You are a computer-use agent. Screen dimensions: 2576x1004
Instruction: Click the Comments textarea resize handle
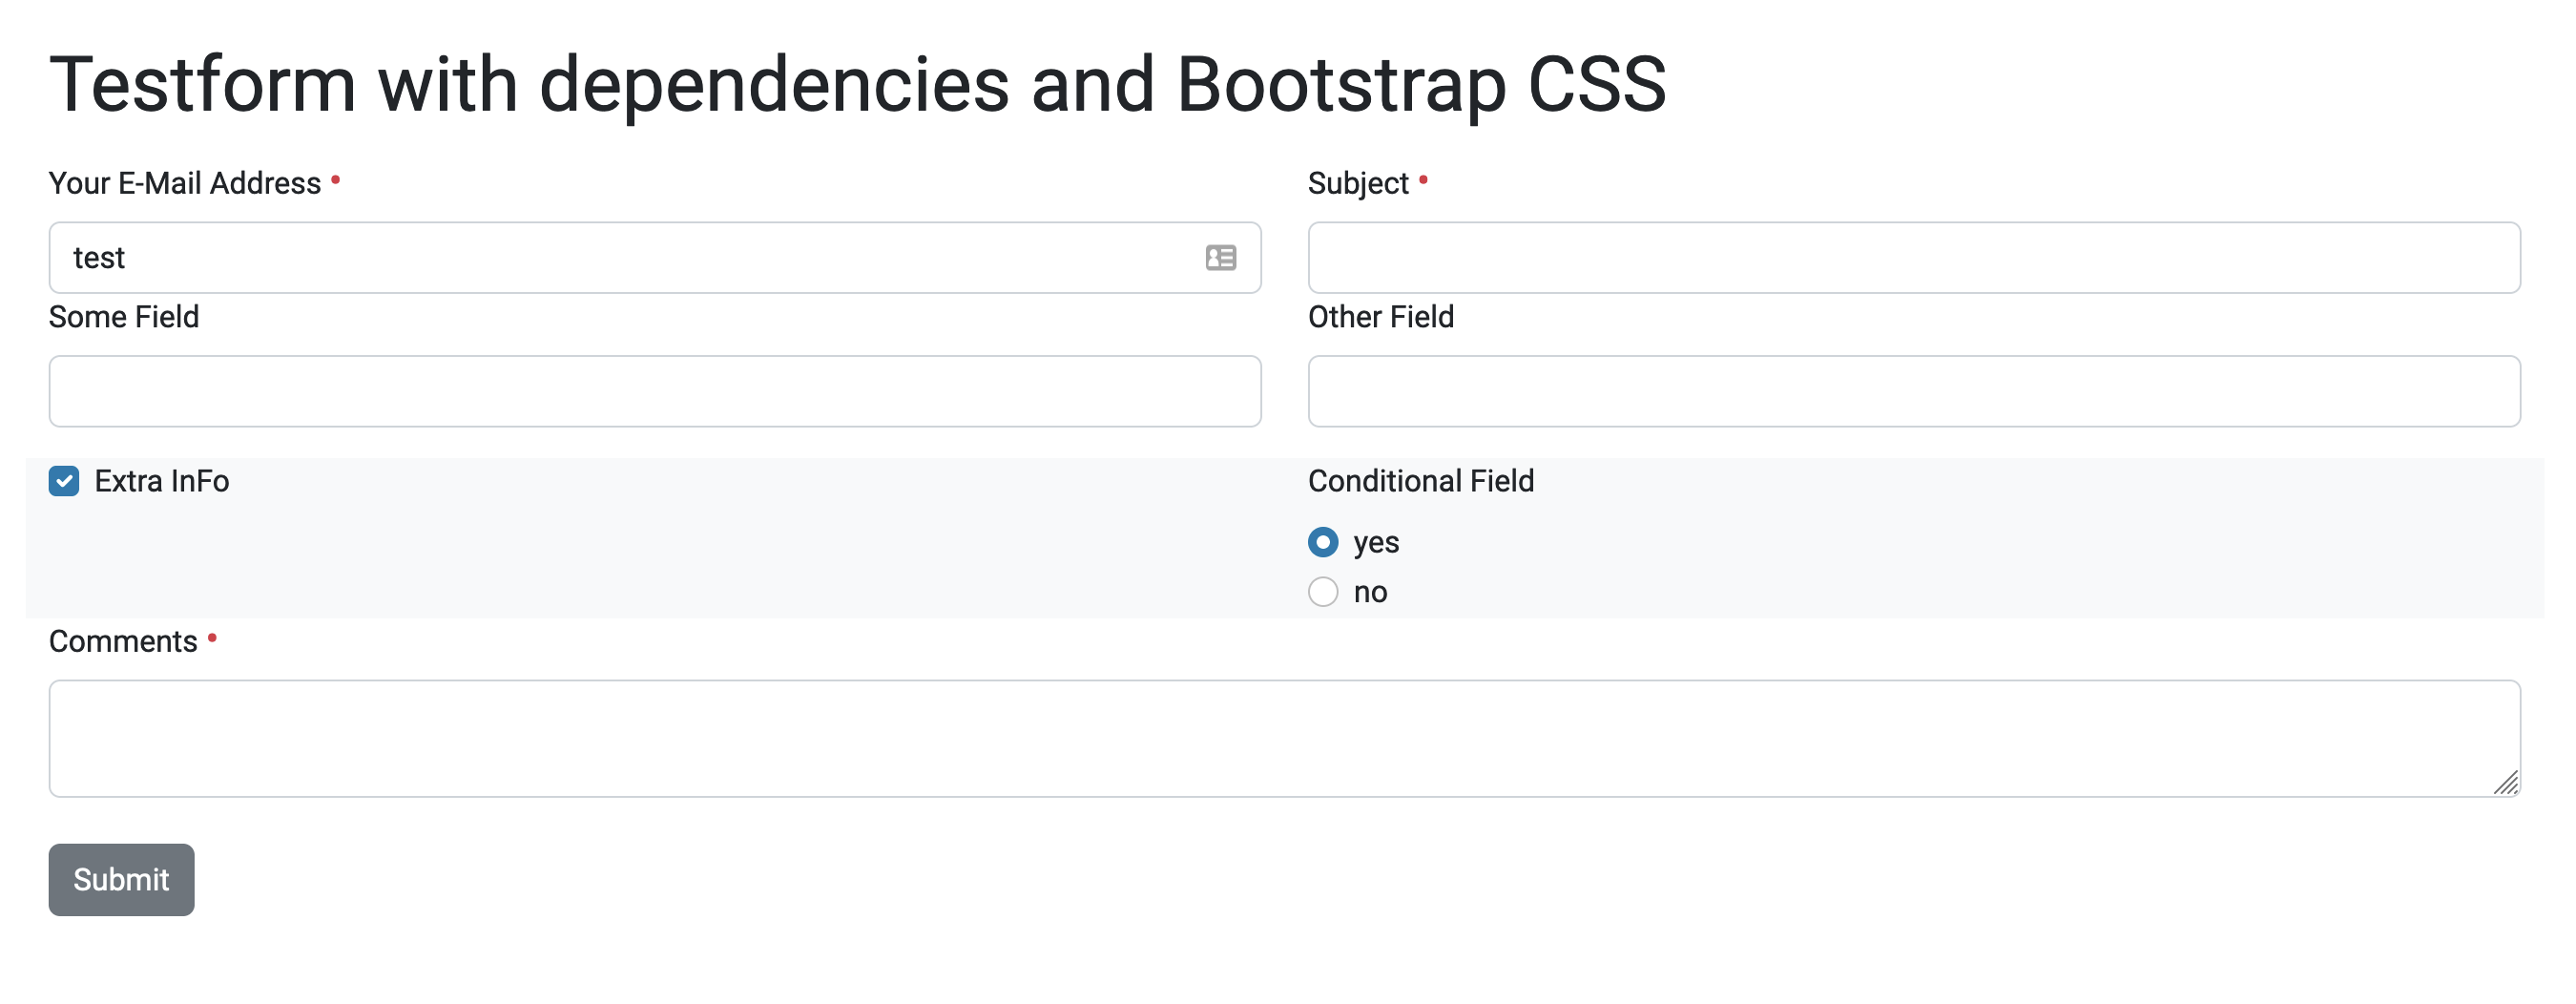click(2505, 783)
